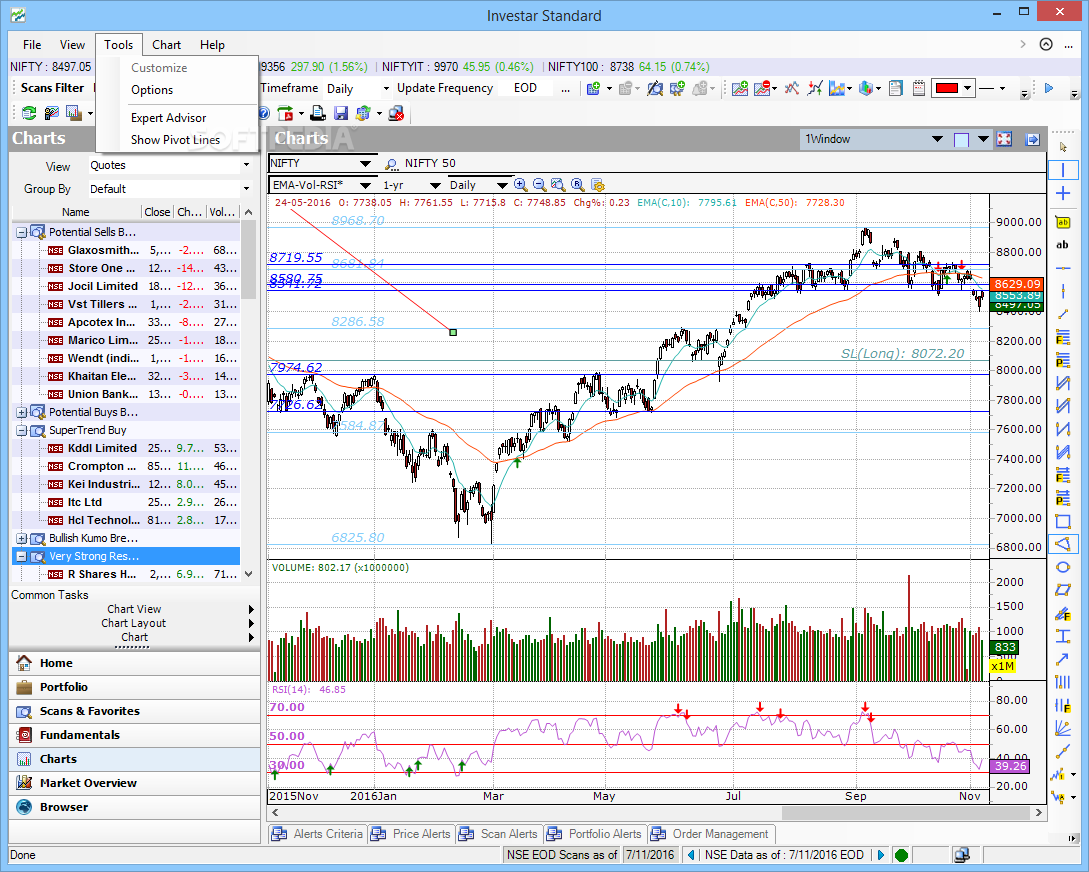The height and width of the screenshot is (872, 1089).
Task: Select the crosshair cursor tool
Action: [1063, 193]
